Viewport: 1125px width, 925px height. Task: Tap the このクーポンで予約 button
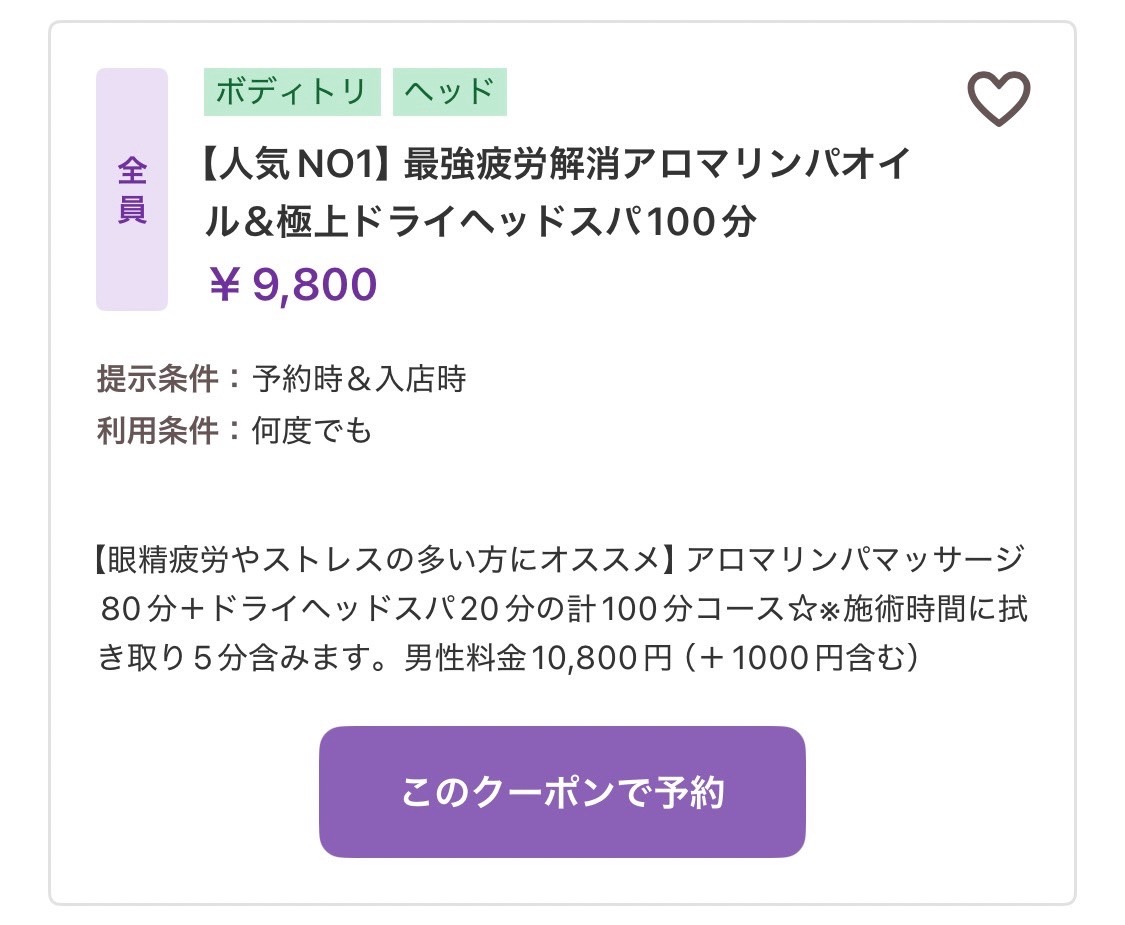pyautogui.click(x=562, y=792)
